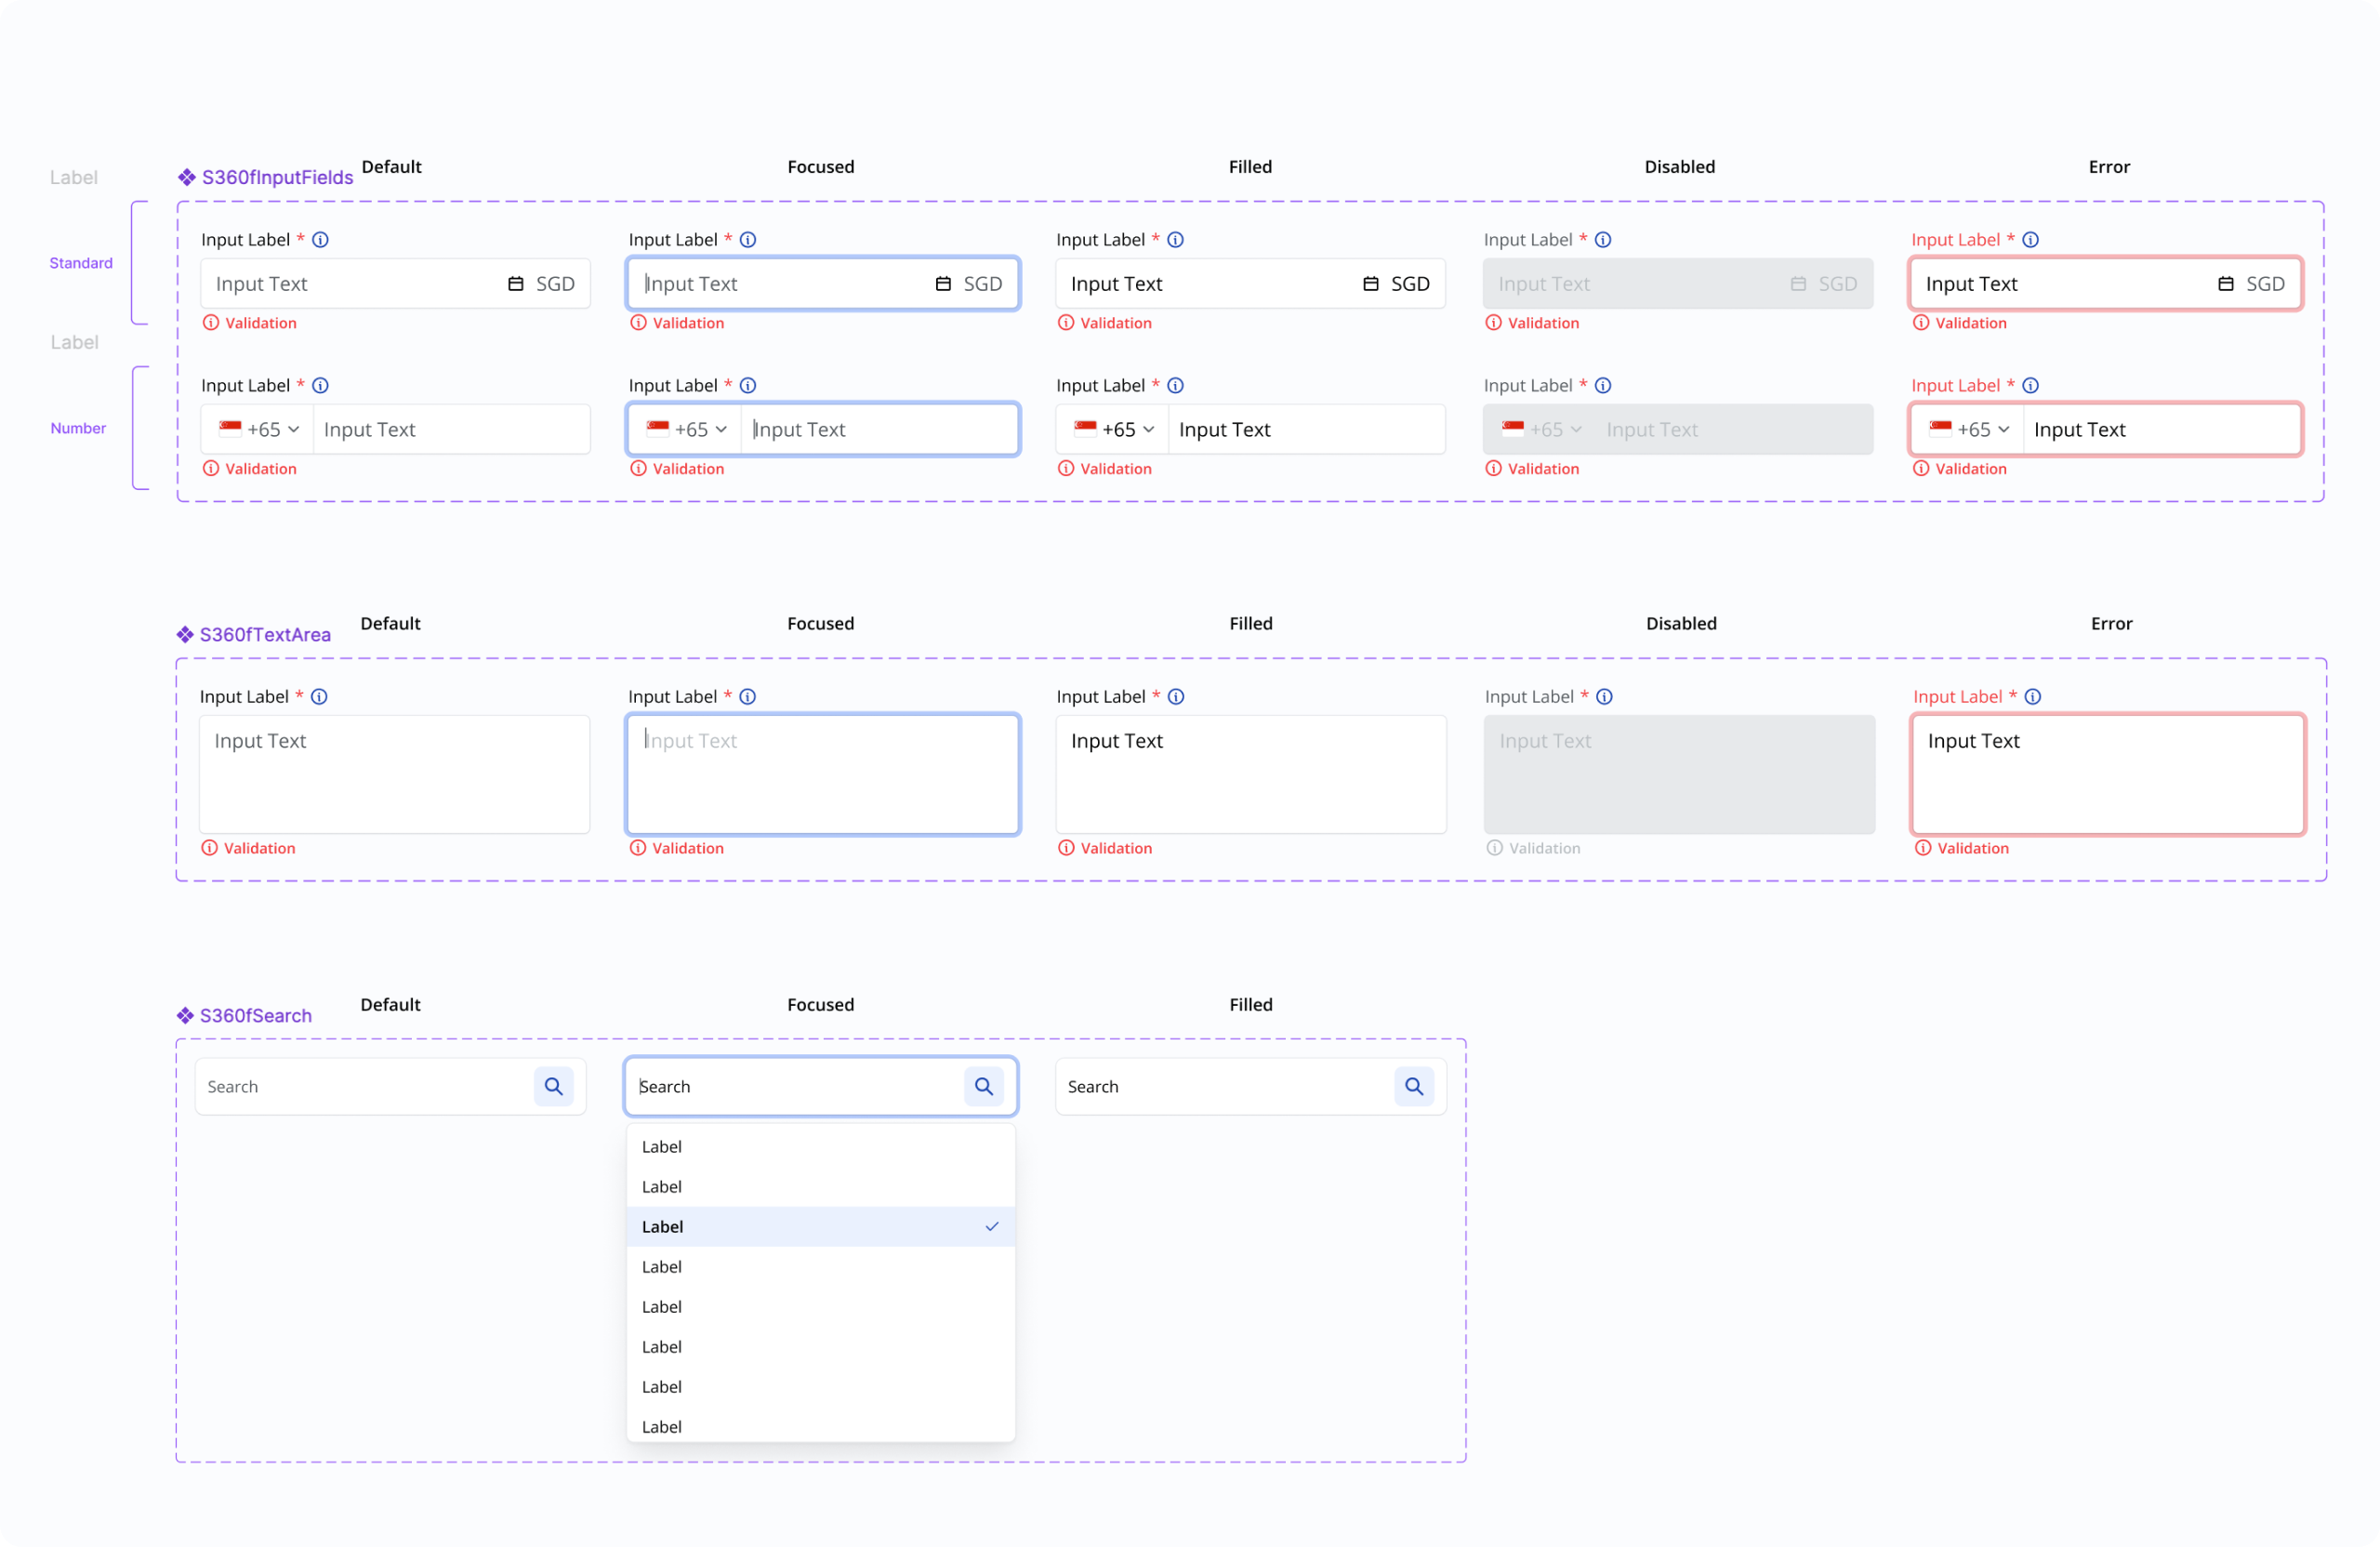Click the Standard variant label
The width and height of the screenshot is (2380, 1547).
click(x=81, y=263)
